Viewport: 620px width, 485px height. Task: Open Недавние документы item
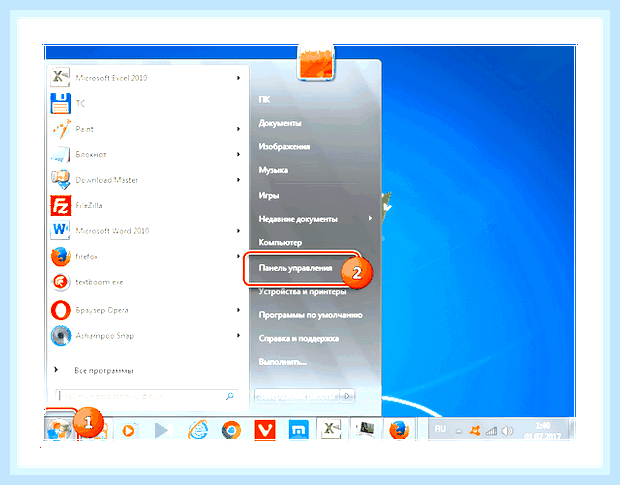(298, 219)
